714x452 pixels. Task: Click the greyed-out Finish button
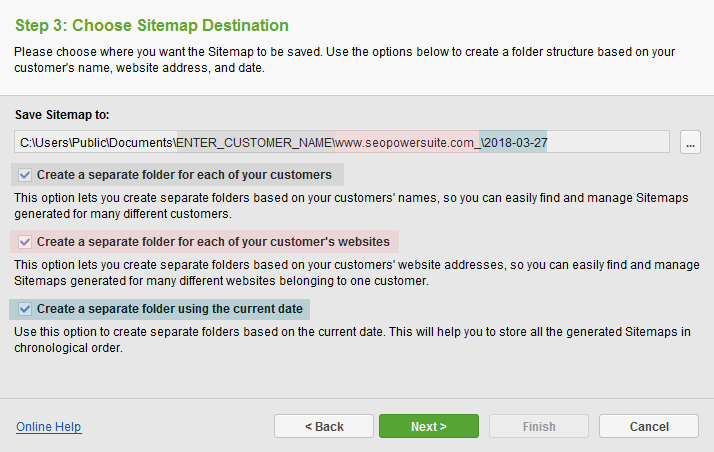coord(539,426)
